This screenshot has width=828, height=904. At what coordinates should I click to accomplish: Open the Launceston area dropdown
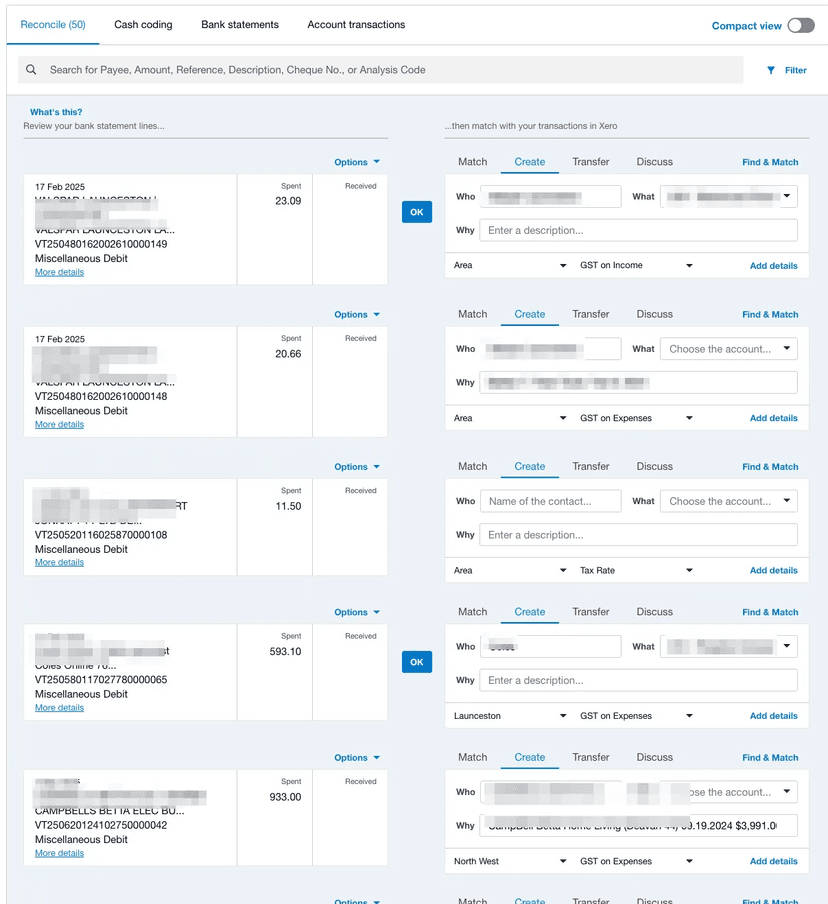(507, 716)
